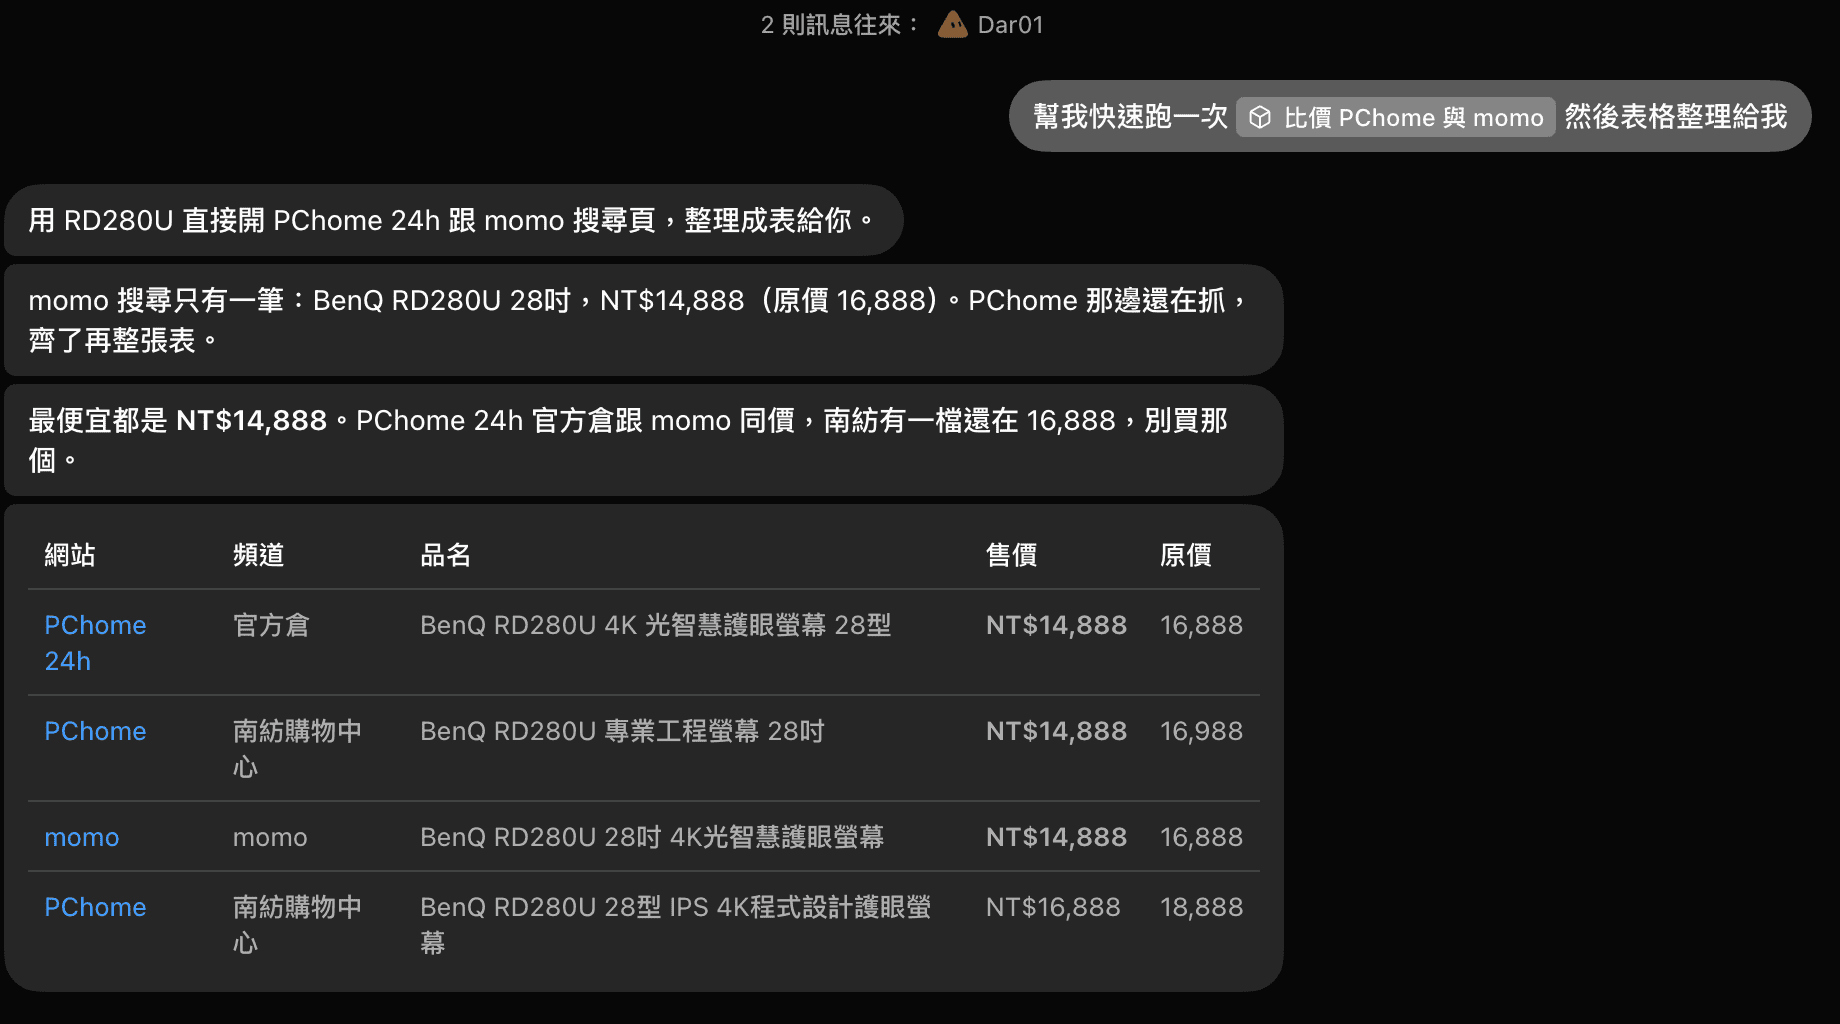Click the 官方倉 channel cell

point(271,625)
